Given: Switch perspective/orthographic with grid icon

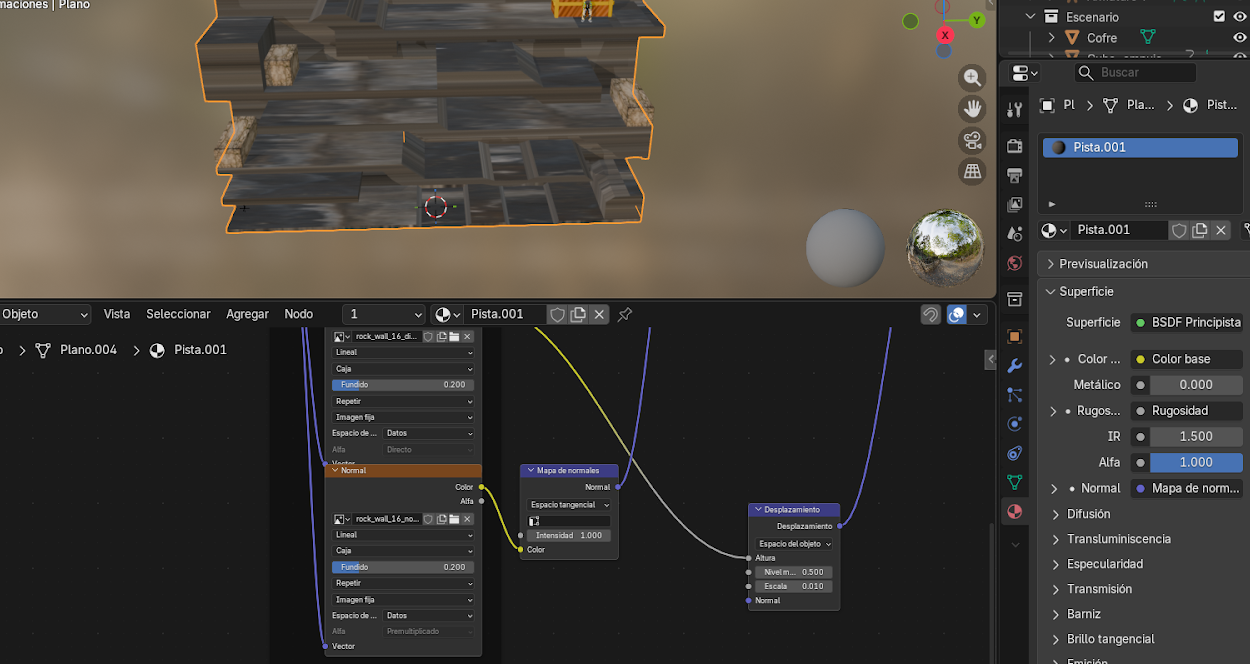Looking at the screenshot, I should coord(972,171).
